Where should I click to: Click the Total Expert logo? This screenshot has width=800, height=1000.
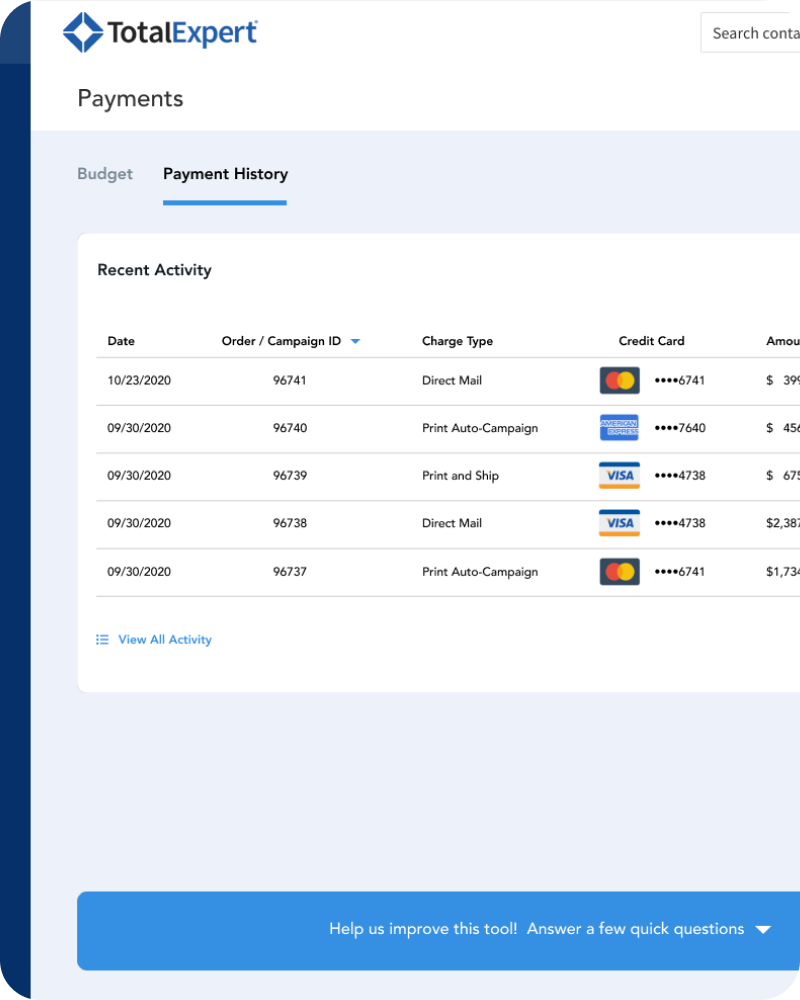pyautogui.click(x=160, y=32)
